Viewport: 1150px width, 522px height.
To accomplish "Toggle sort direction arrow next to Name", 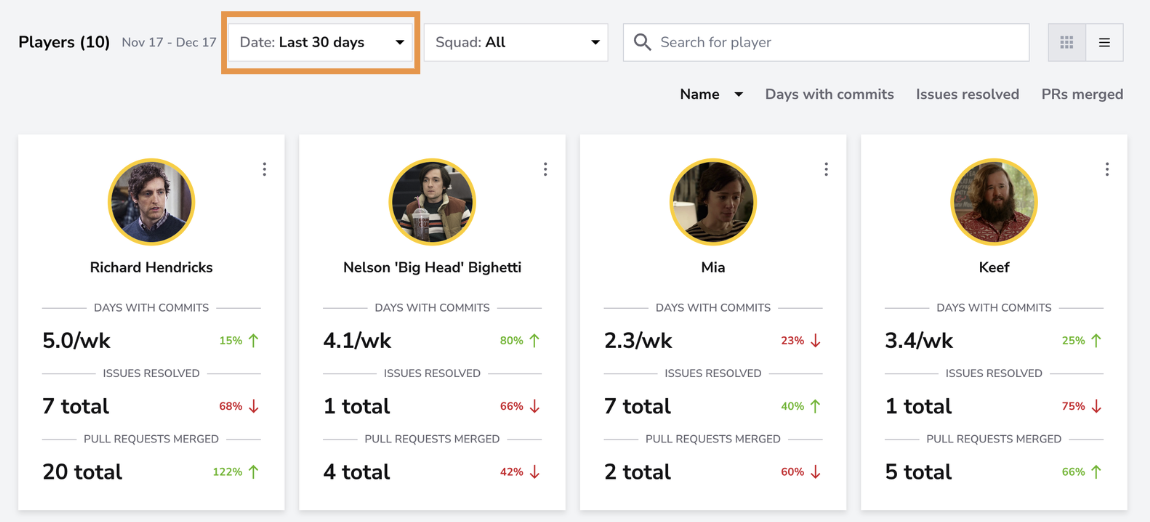I will click(739, 95).
